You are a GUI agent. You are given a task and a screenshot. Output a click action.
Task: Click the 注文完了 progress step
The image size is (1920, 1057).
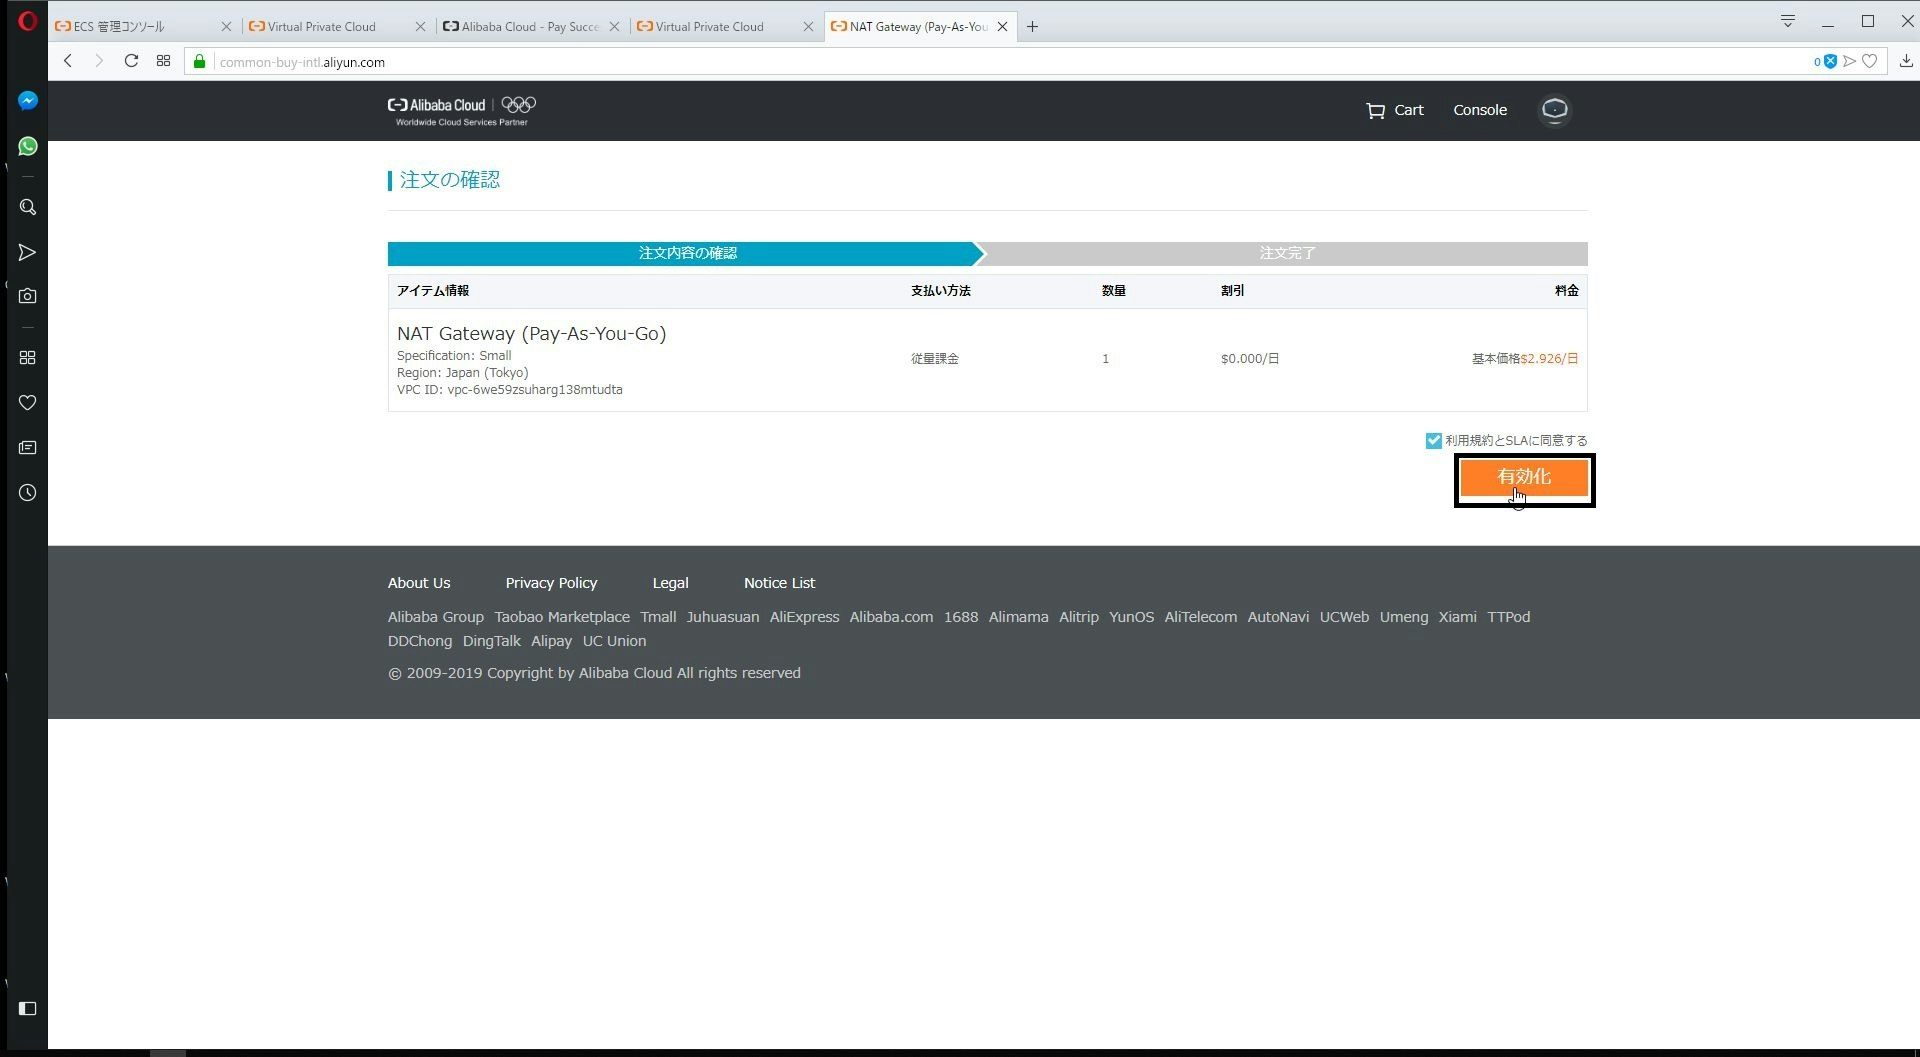pyautogui.click(x=1287, y=253)
